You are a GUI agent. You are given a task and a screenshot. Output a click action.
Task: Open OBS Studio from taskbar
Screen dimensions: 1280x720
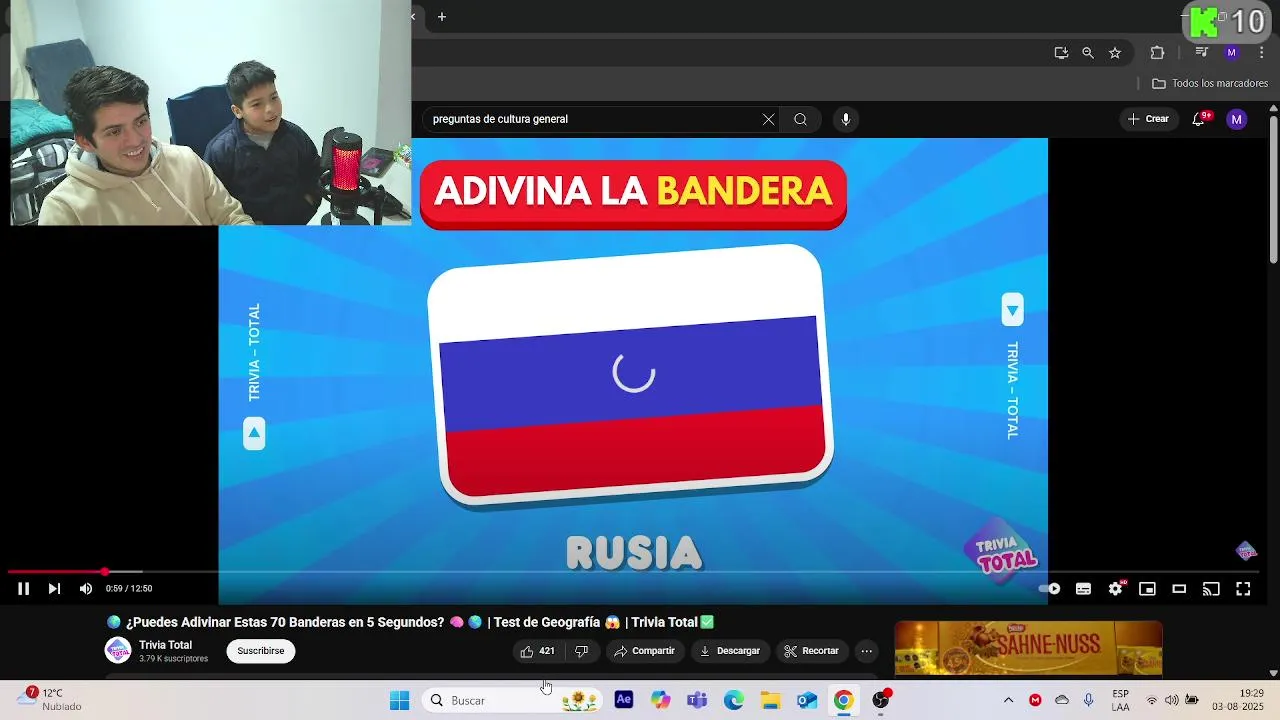pyautogui.click(x=881, y=700)
